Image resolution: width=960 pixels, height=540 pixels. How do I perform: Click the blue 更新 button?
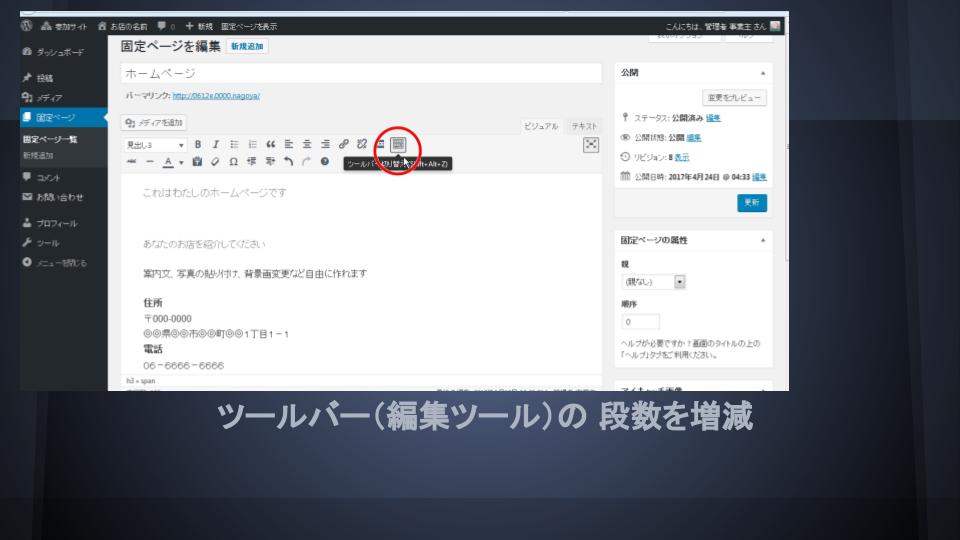pyautogui.click(x=751, y=203)
